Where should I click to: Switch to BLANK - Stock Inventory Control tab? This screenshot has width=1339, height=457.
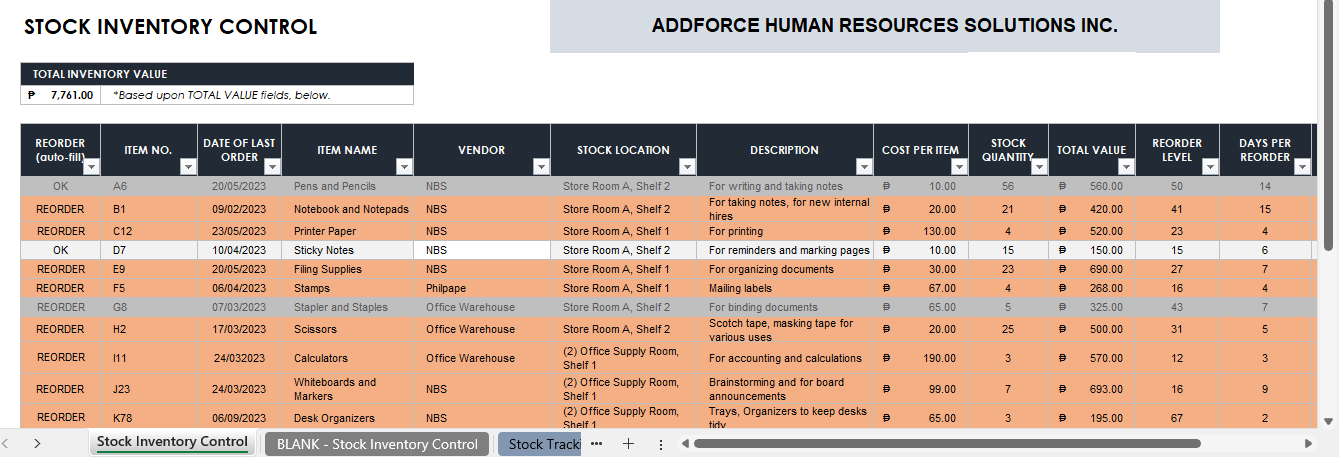(377, 444)
